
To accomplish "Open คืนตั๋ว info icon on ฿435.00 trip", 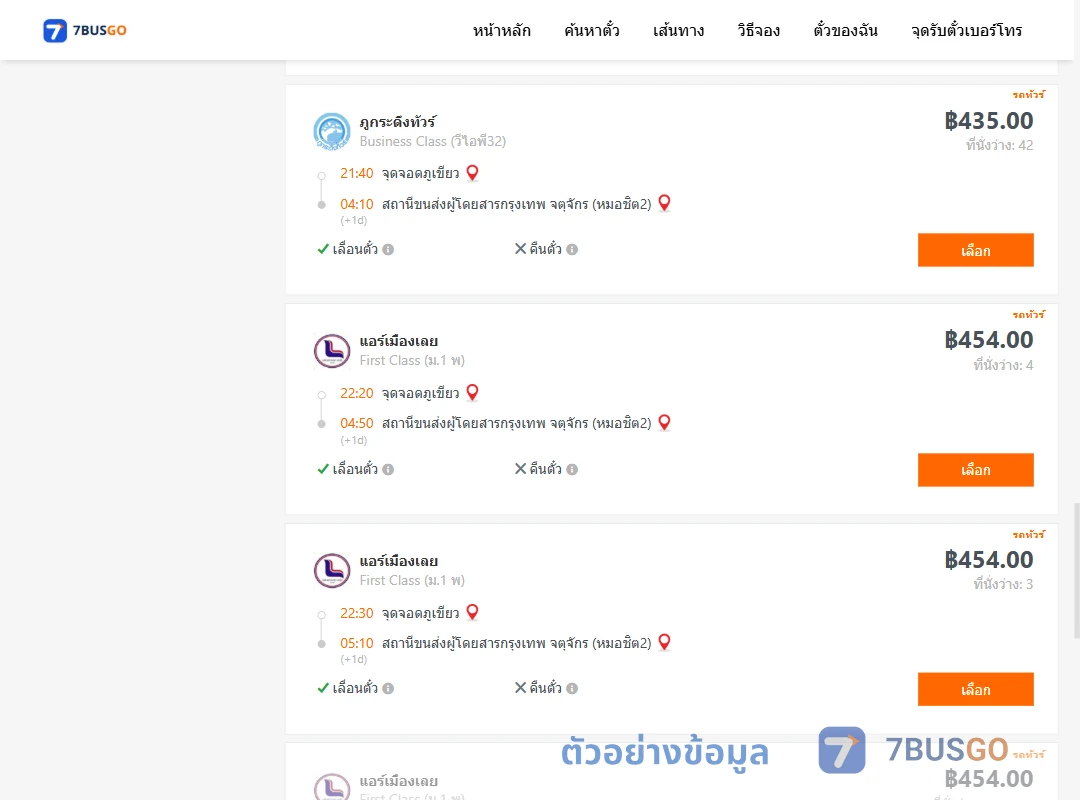I will pos(572,249).
